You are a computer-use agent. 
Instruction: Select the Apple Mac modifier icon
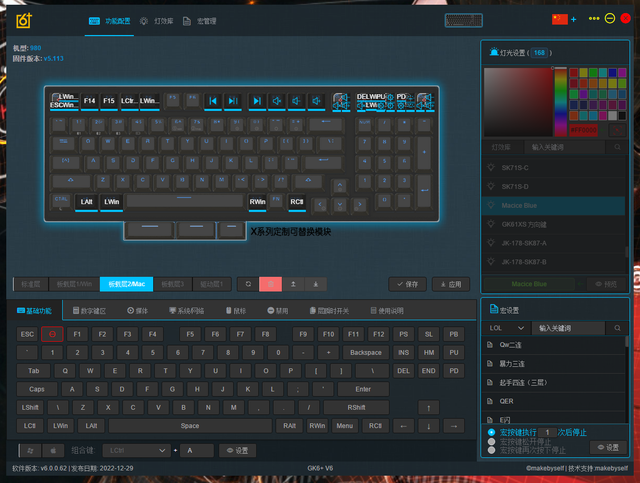point(53,450)
